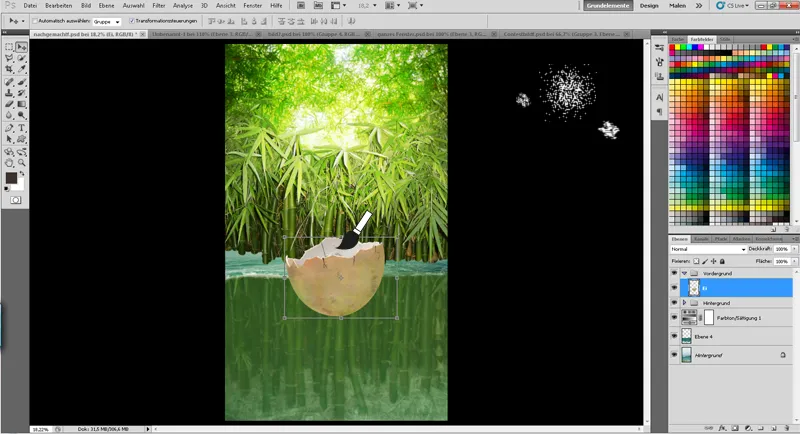Open the Fläche slider arrow
The width and height of the screenshot is (800, 434).
coord(794,261)
